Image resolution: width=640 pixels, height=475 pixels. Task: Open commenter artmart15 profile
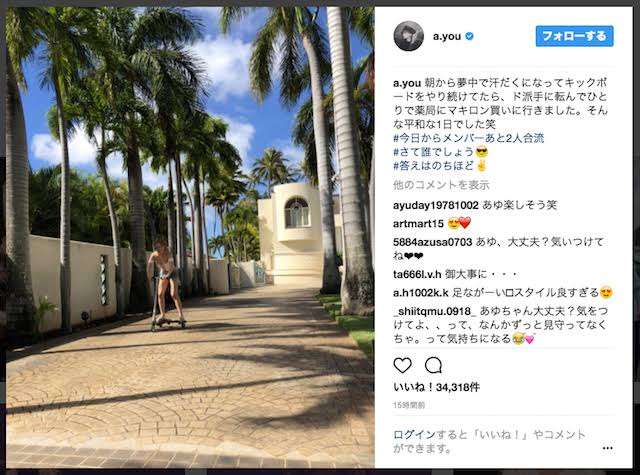(418, 224)
